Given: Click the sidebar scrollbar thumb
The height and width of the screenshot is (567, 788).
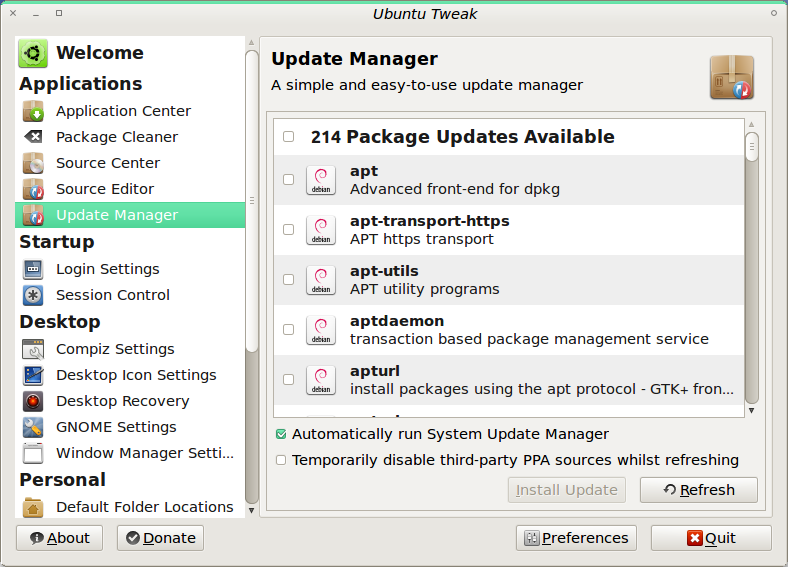Looking at the screenshot, I should tap(252, 201).
